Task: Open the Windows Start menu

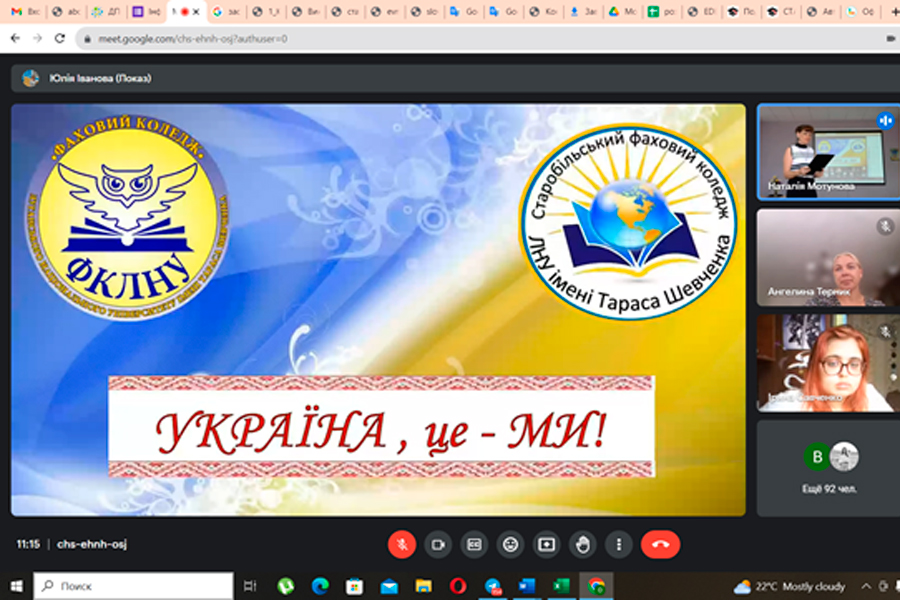Action: [16, 586]
